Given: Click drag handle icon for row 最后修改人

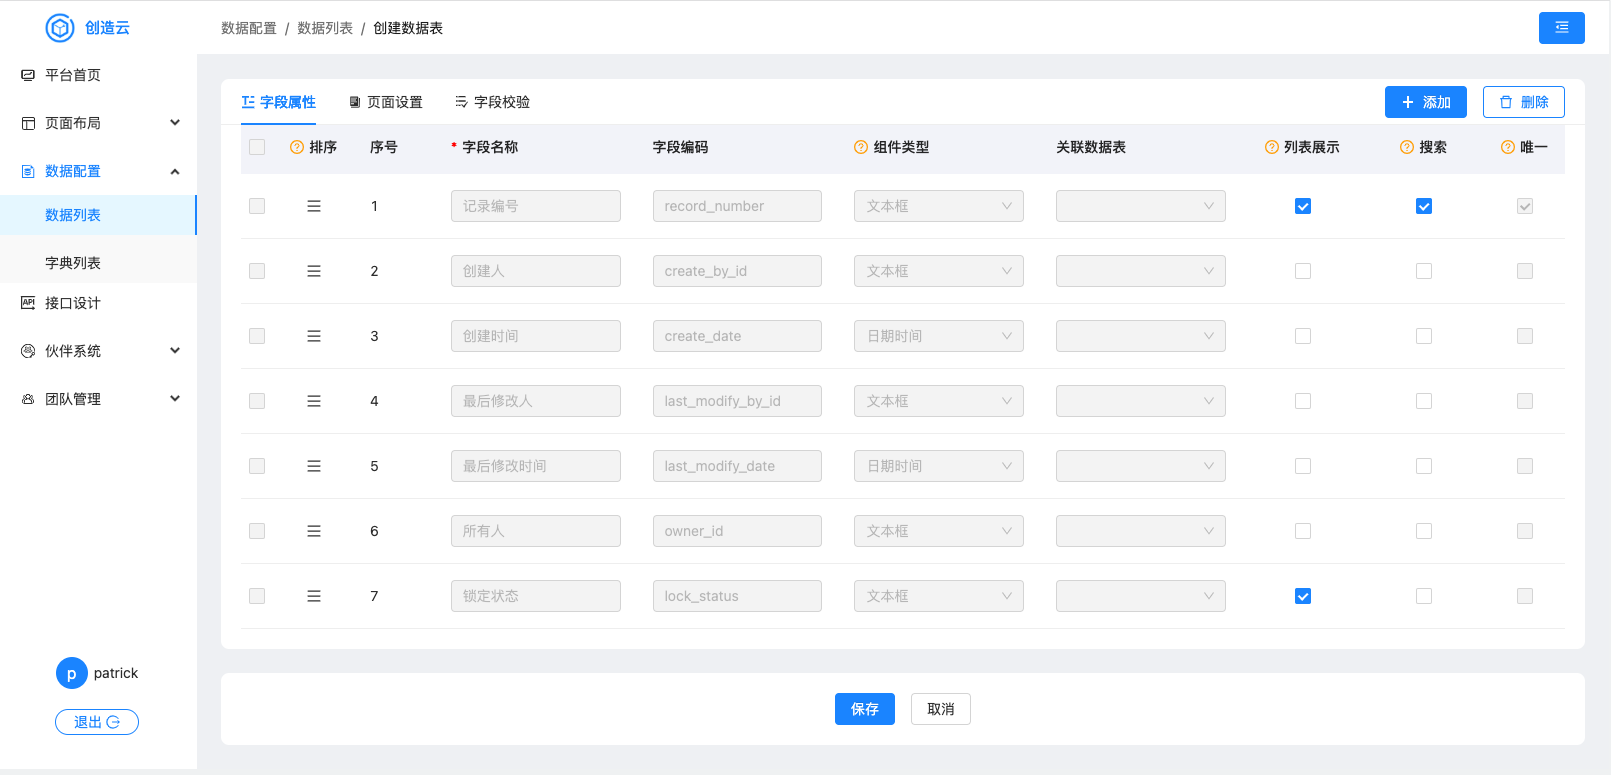Looking at the screenshot, I should tap(314, 401).
